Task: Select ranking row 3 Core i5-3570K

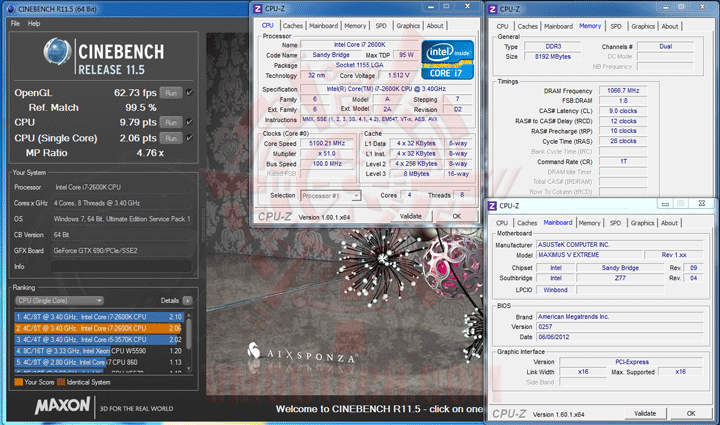Action: point(99,340)
